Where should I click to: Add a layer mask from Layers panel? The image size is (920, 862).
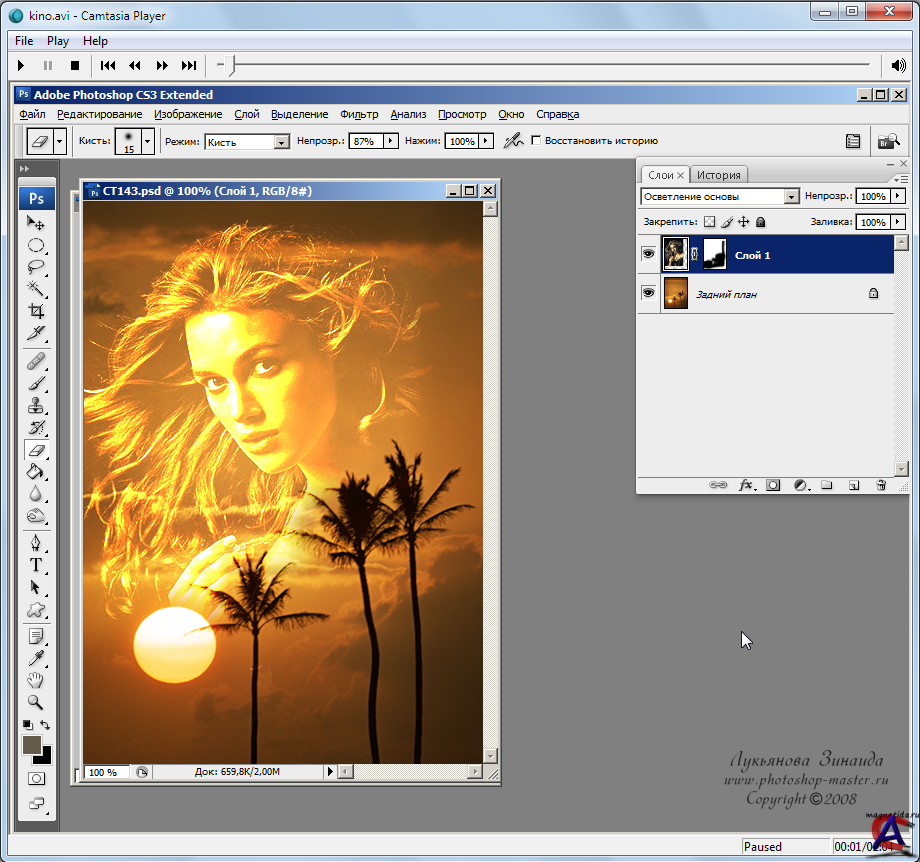pos(773,485)
